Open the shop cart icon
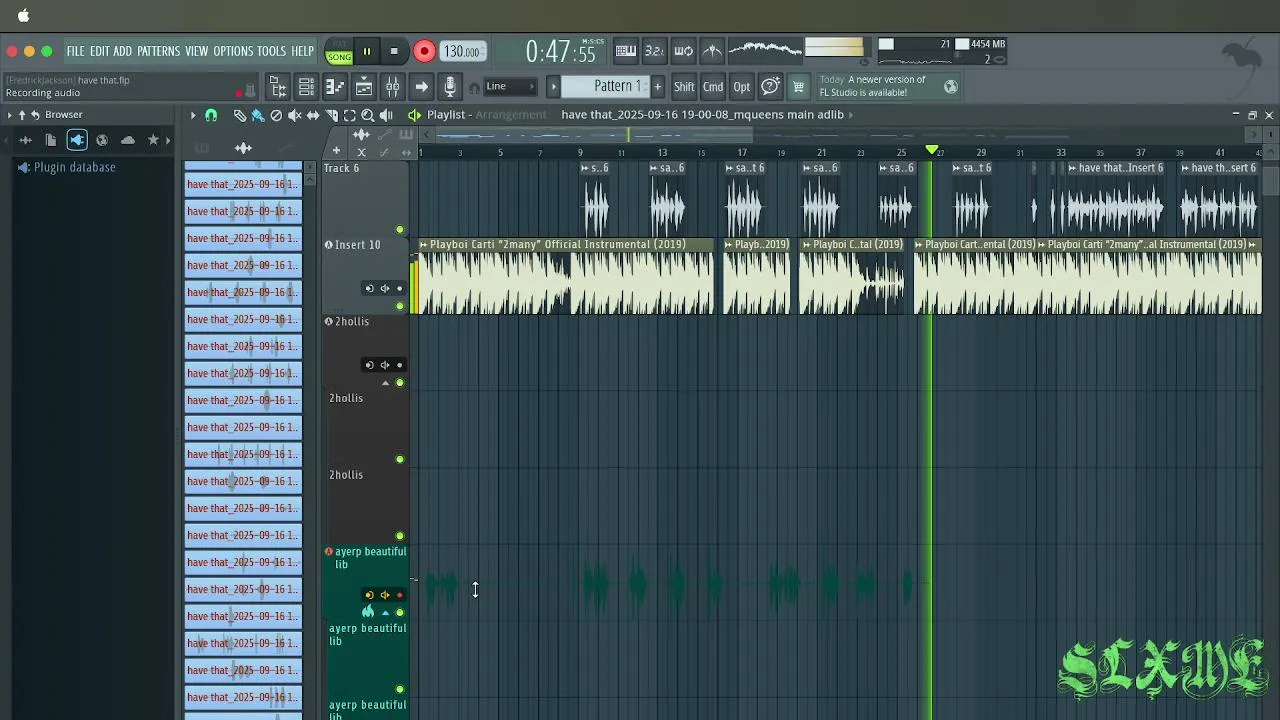 pos(798,87)
